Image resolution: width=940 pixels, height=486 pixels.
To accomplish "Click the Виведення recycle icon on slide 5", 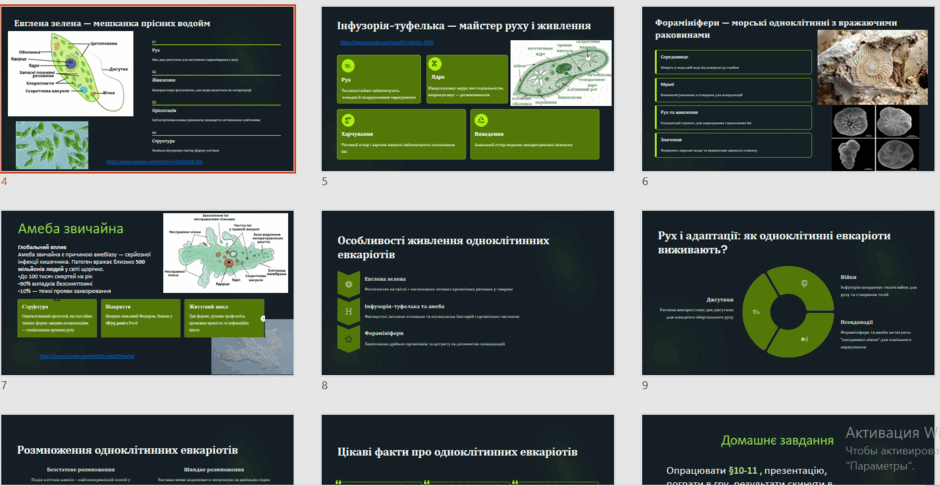I will tap(481, 120).
